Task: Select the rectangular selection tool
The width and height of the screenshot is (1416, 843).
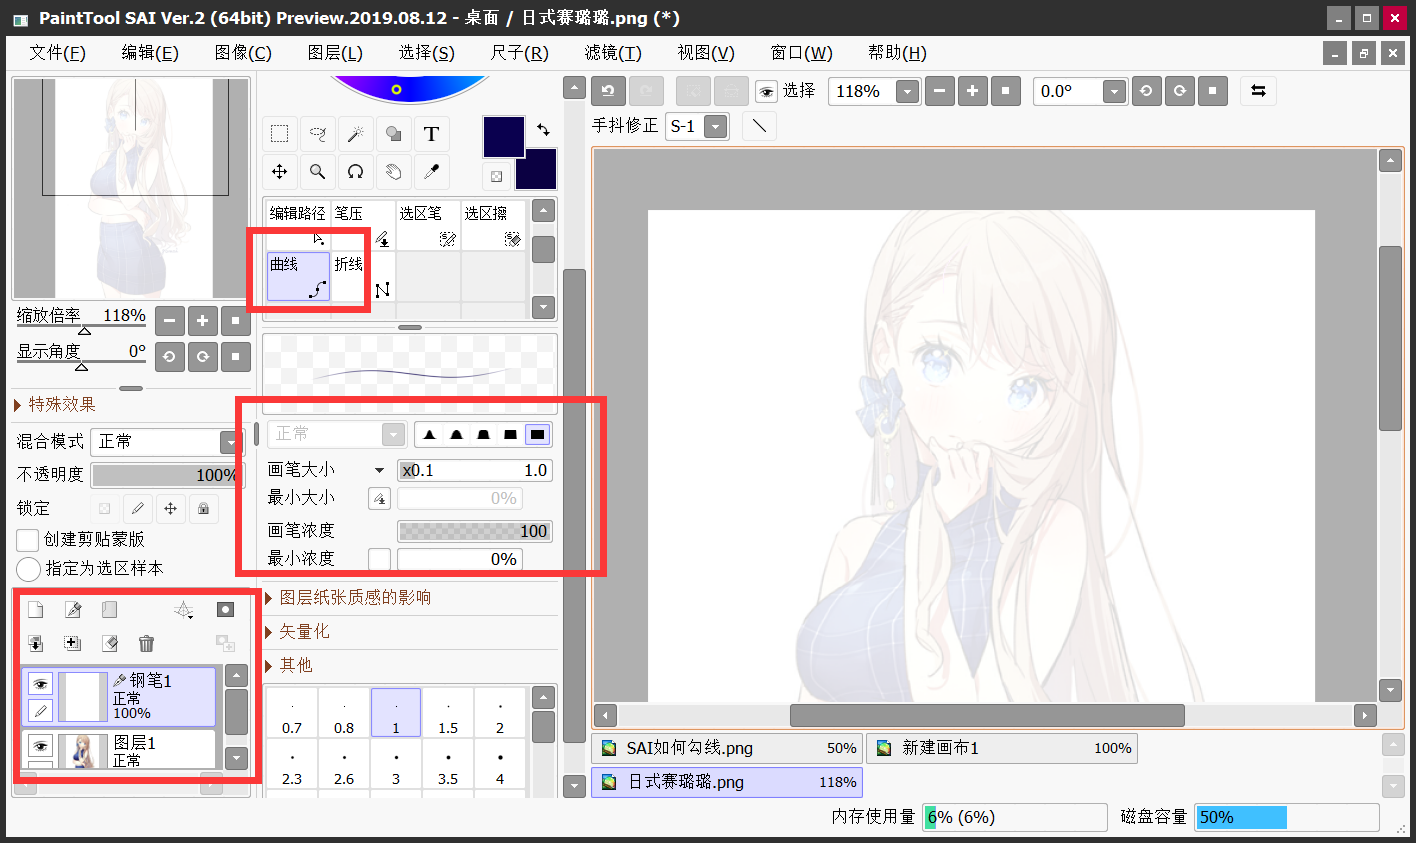Action: (x=279, y=134)
